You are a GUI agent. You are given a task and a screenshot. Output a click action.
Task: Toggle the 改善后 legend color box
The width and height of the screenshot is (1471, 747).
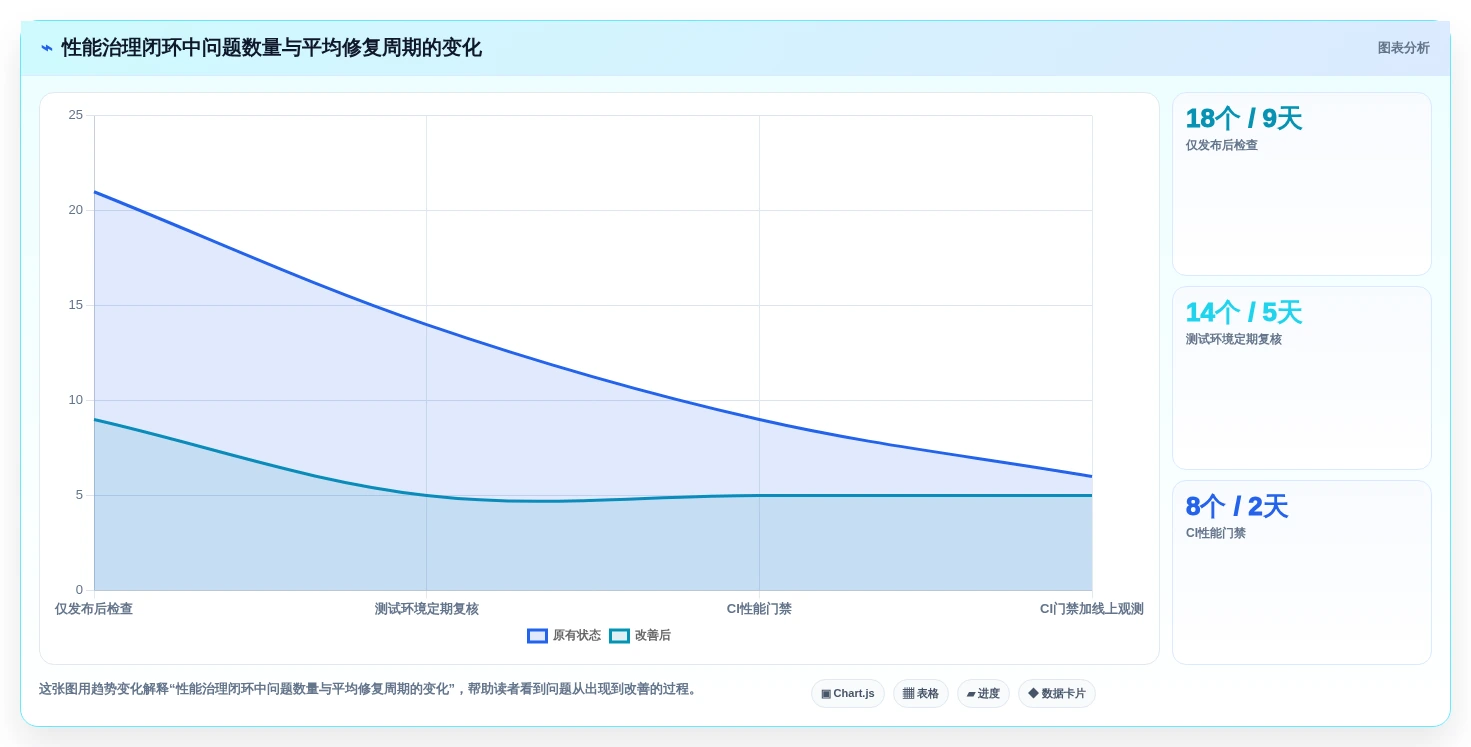click(619, 636)
